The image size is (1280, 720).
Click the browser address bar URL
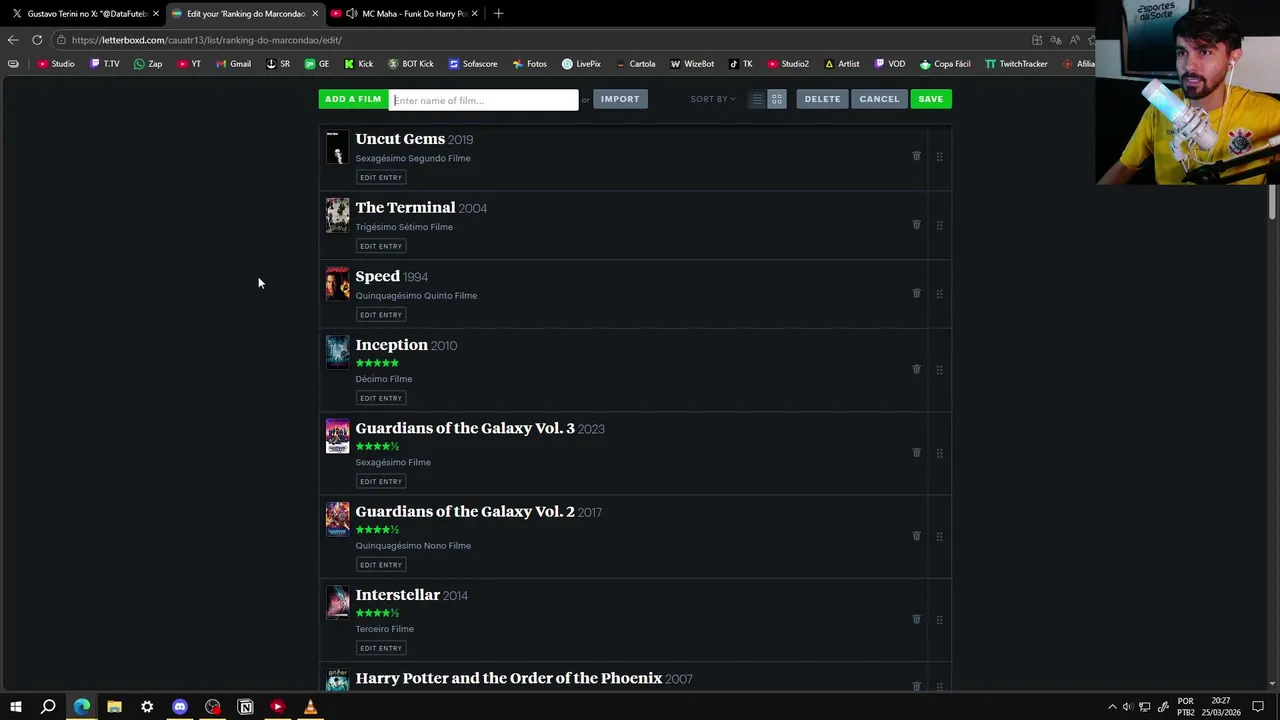coord(207,40)
